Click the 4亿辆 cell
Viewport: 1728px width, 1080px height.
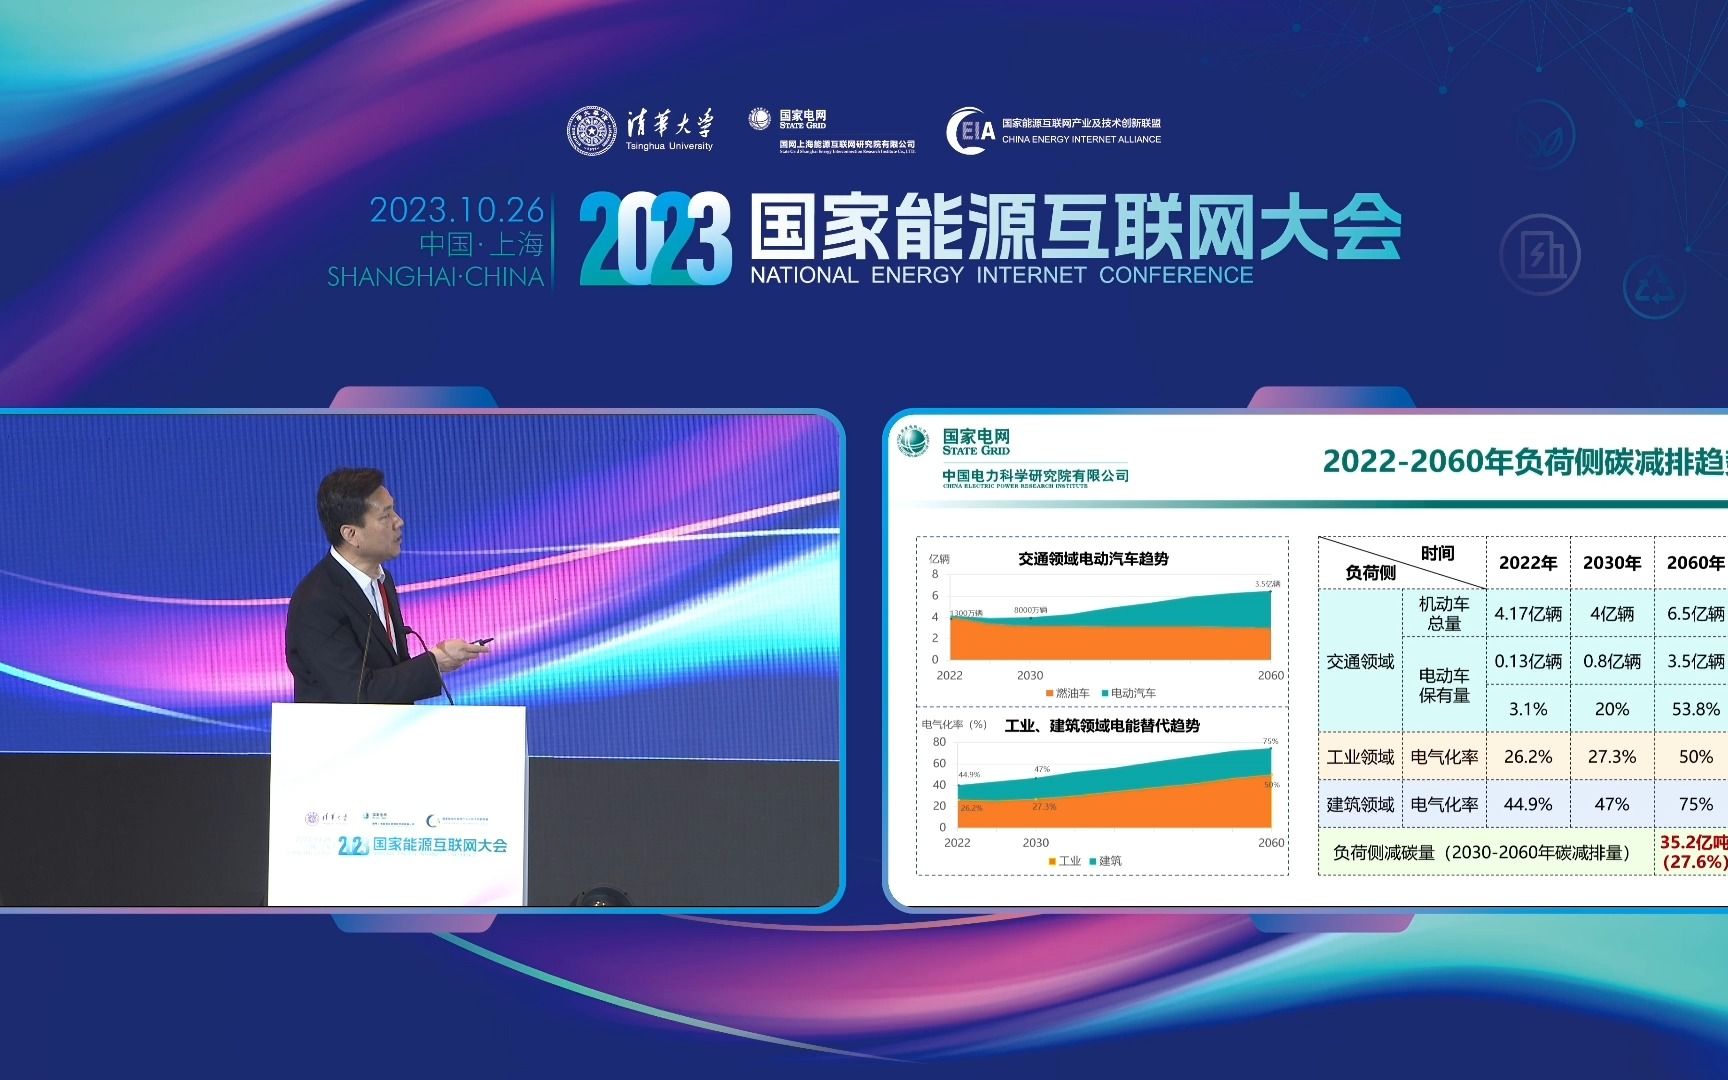pos(1612,613)
